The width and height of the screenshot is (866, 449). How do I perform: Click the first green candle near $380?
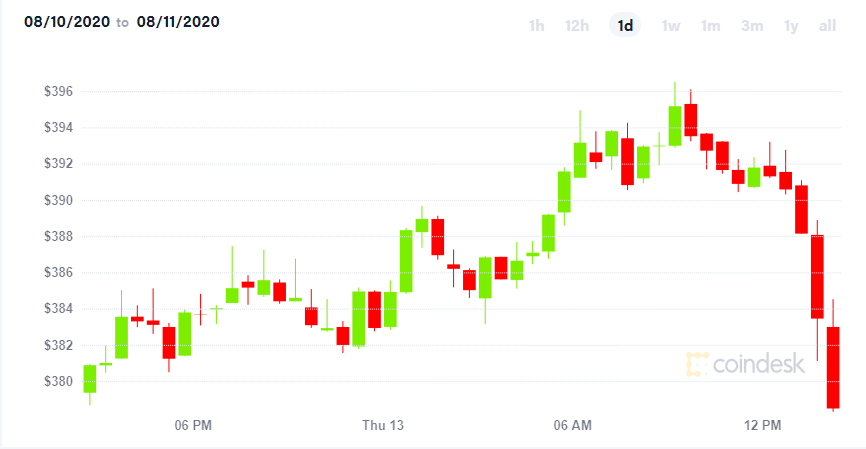click(89, 379)
